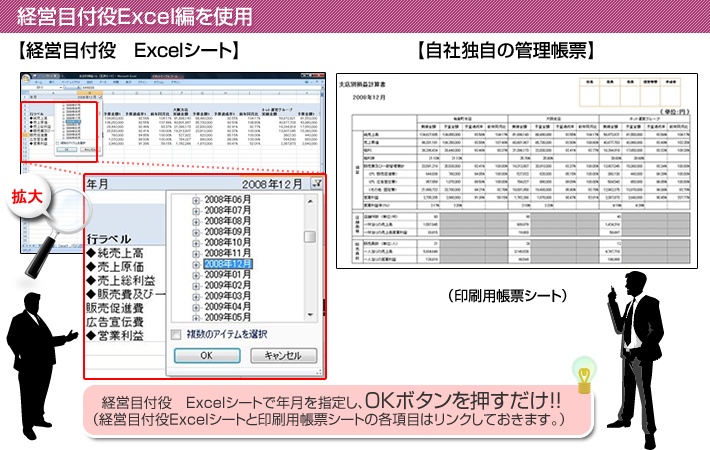Image resolution: width=710 pixels, height=450 pixels.
Task: Enable the 複数のアイテムを選択 checkbox in enlarged dialog
Action: [x=176, y=335]
